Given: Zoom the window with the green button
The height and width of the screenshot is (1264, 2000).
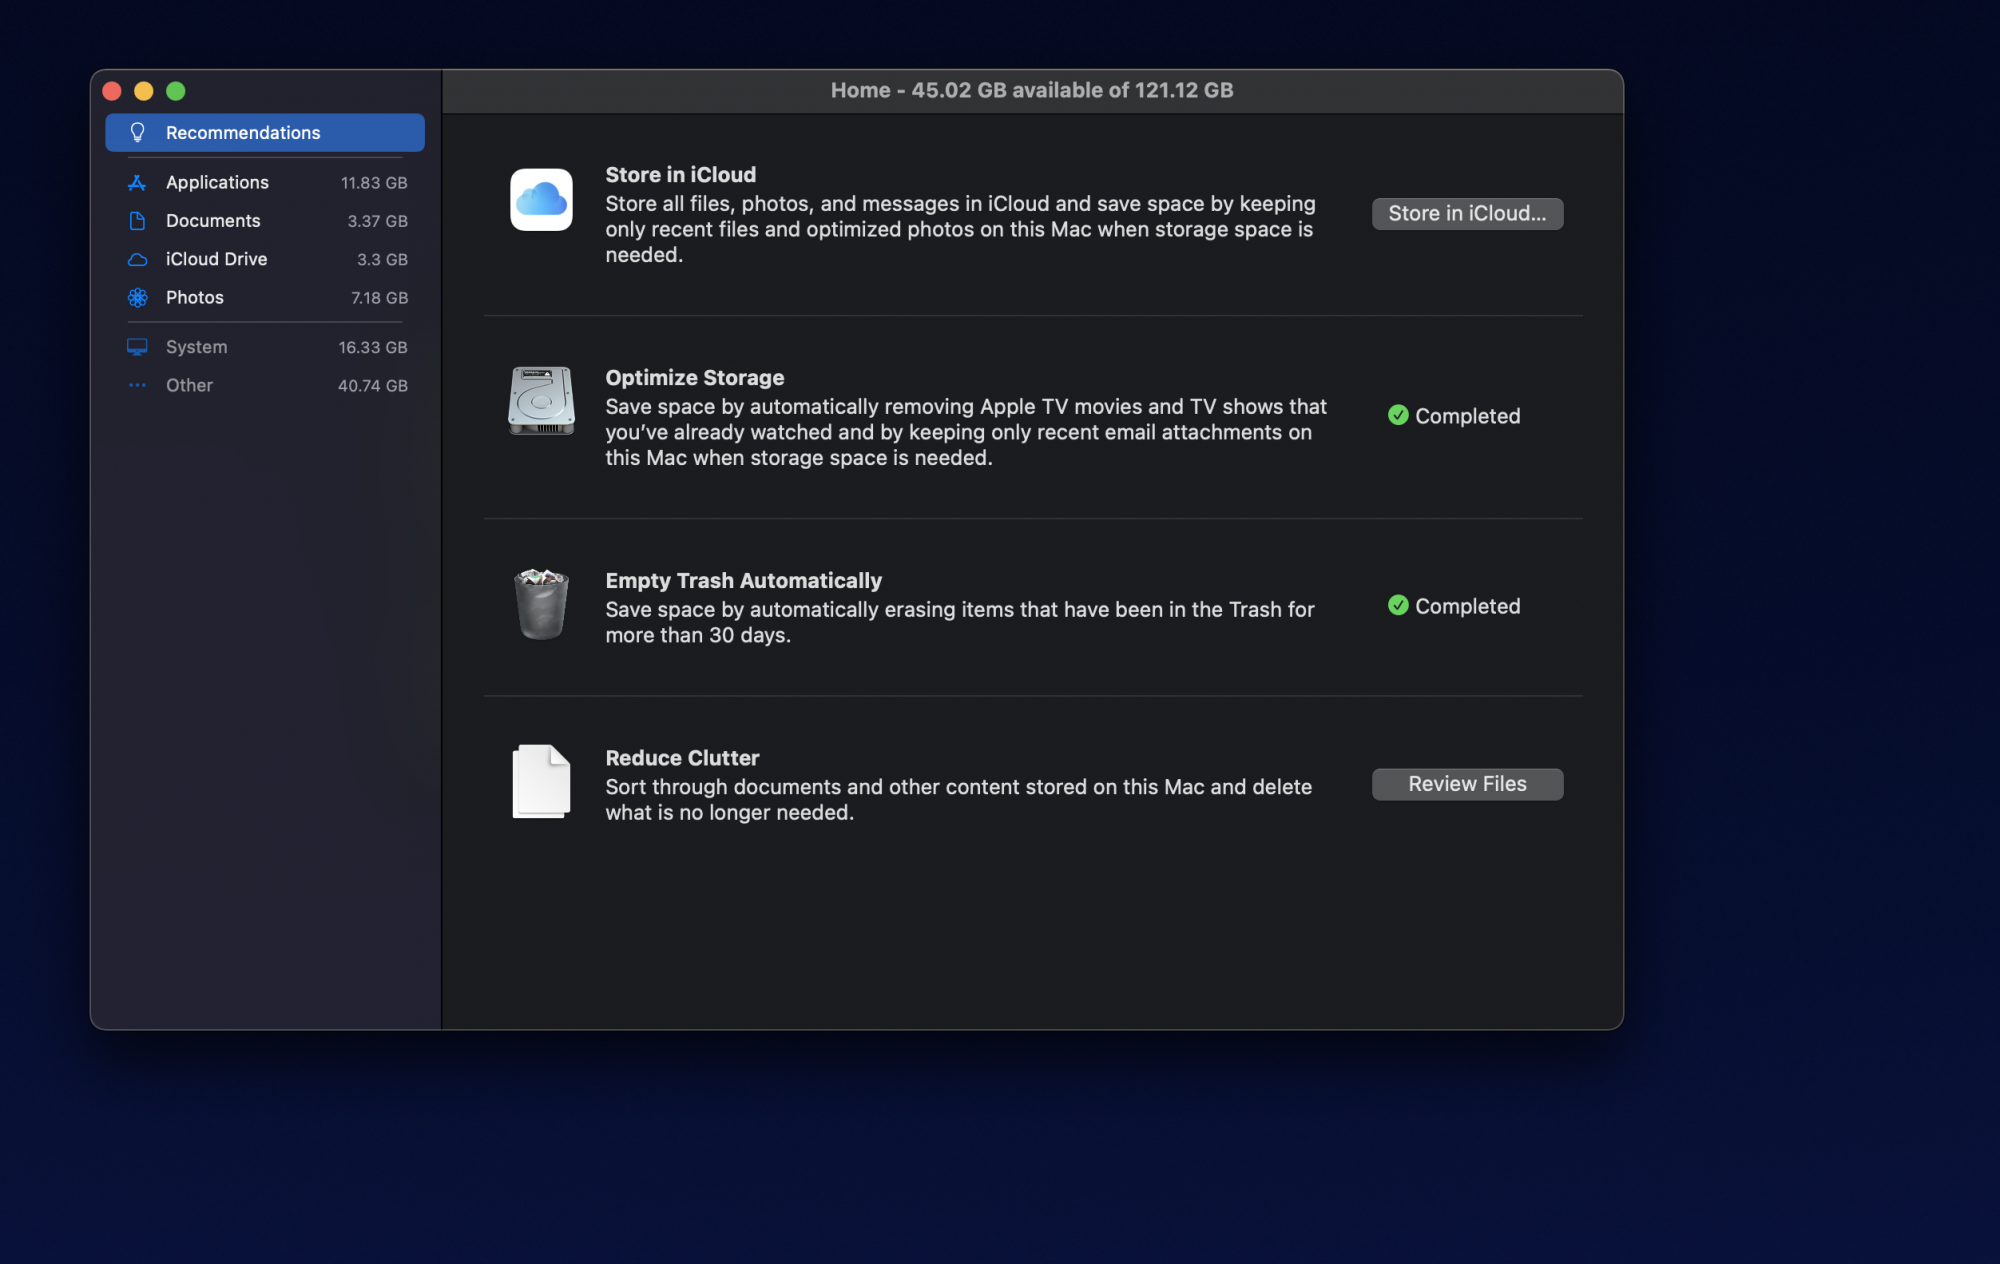Looking at the screenshot, I should [176, 91].
